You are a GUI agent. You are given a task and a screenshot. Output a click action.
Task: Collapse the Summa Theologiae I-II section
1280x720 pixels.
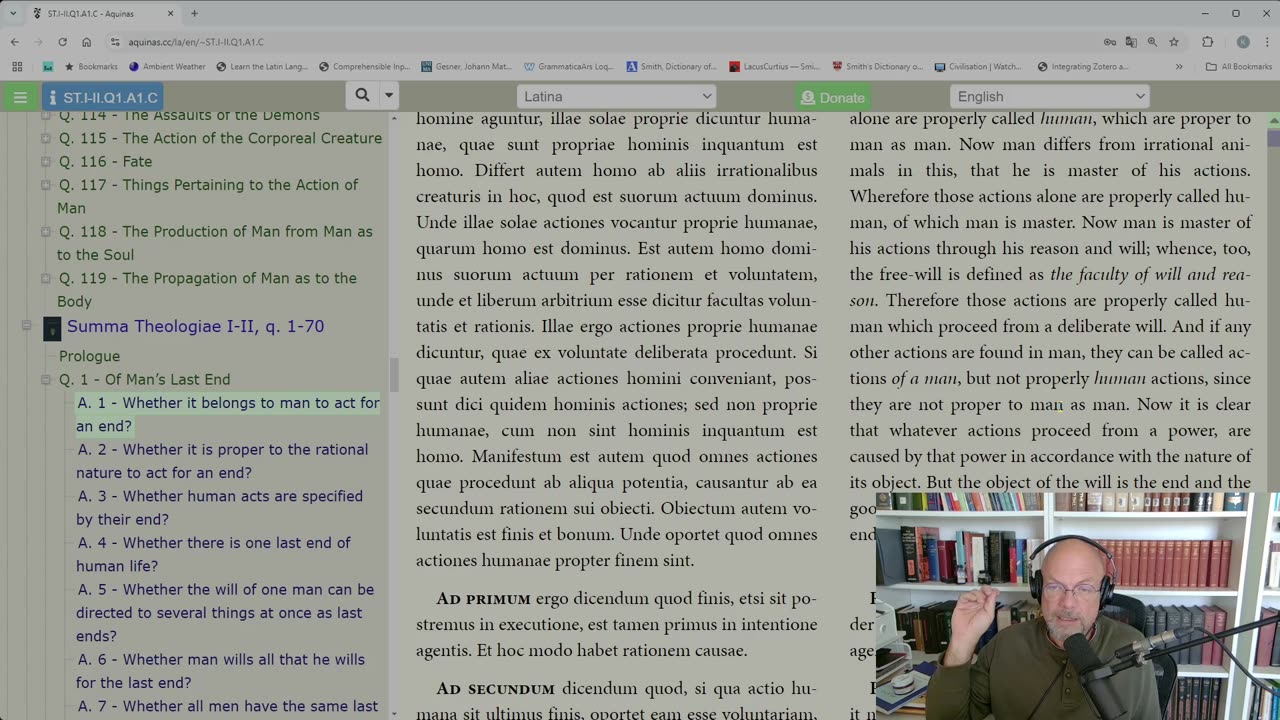coord(27,326)
